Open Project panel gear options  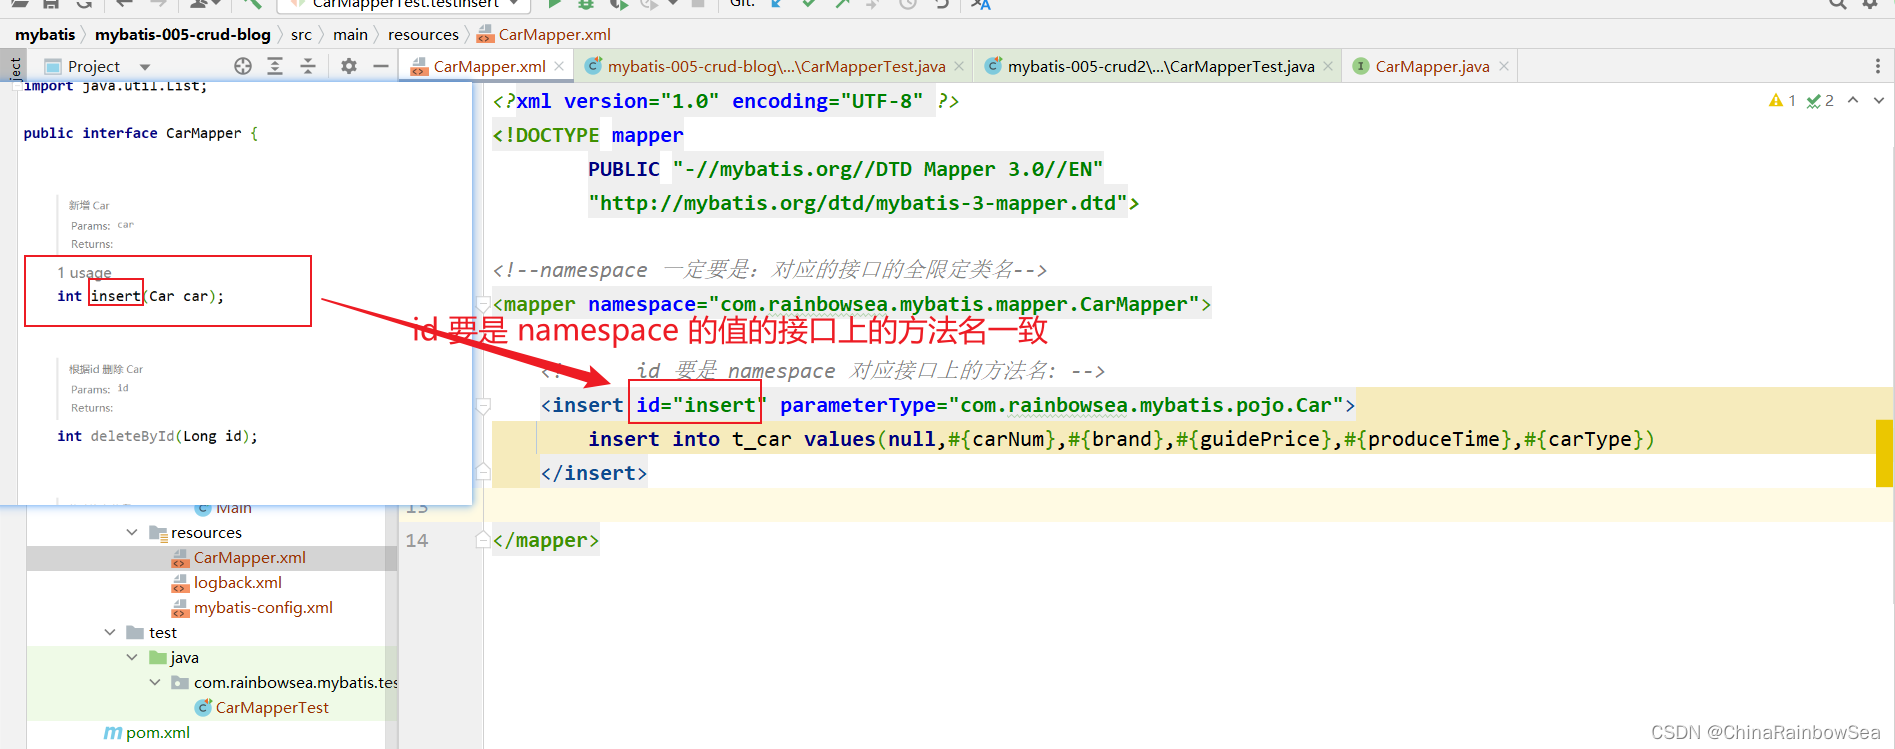pos(348,66)
